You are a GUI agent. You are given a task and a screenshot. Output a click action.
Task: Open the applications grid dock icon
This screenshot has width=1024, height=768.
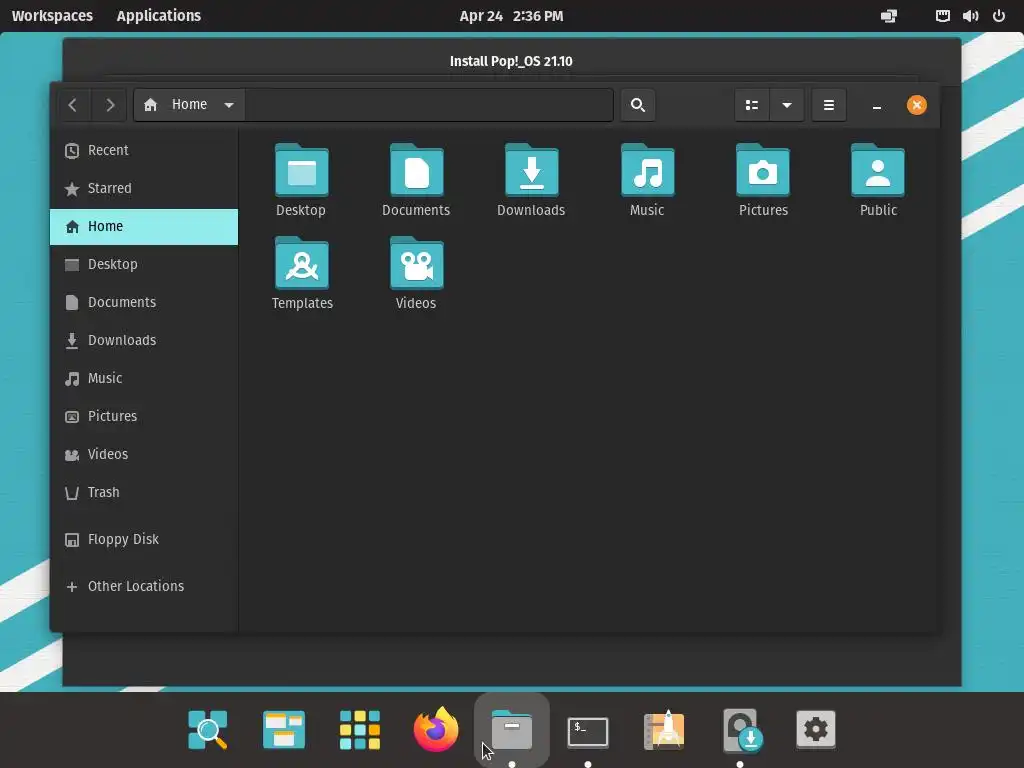pos(360,729)
